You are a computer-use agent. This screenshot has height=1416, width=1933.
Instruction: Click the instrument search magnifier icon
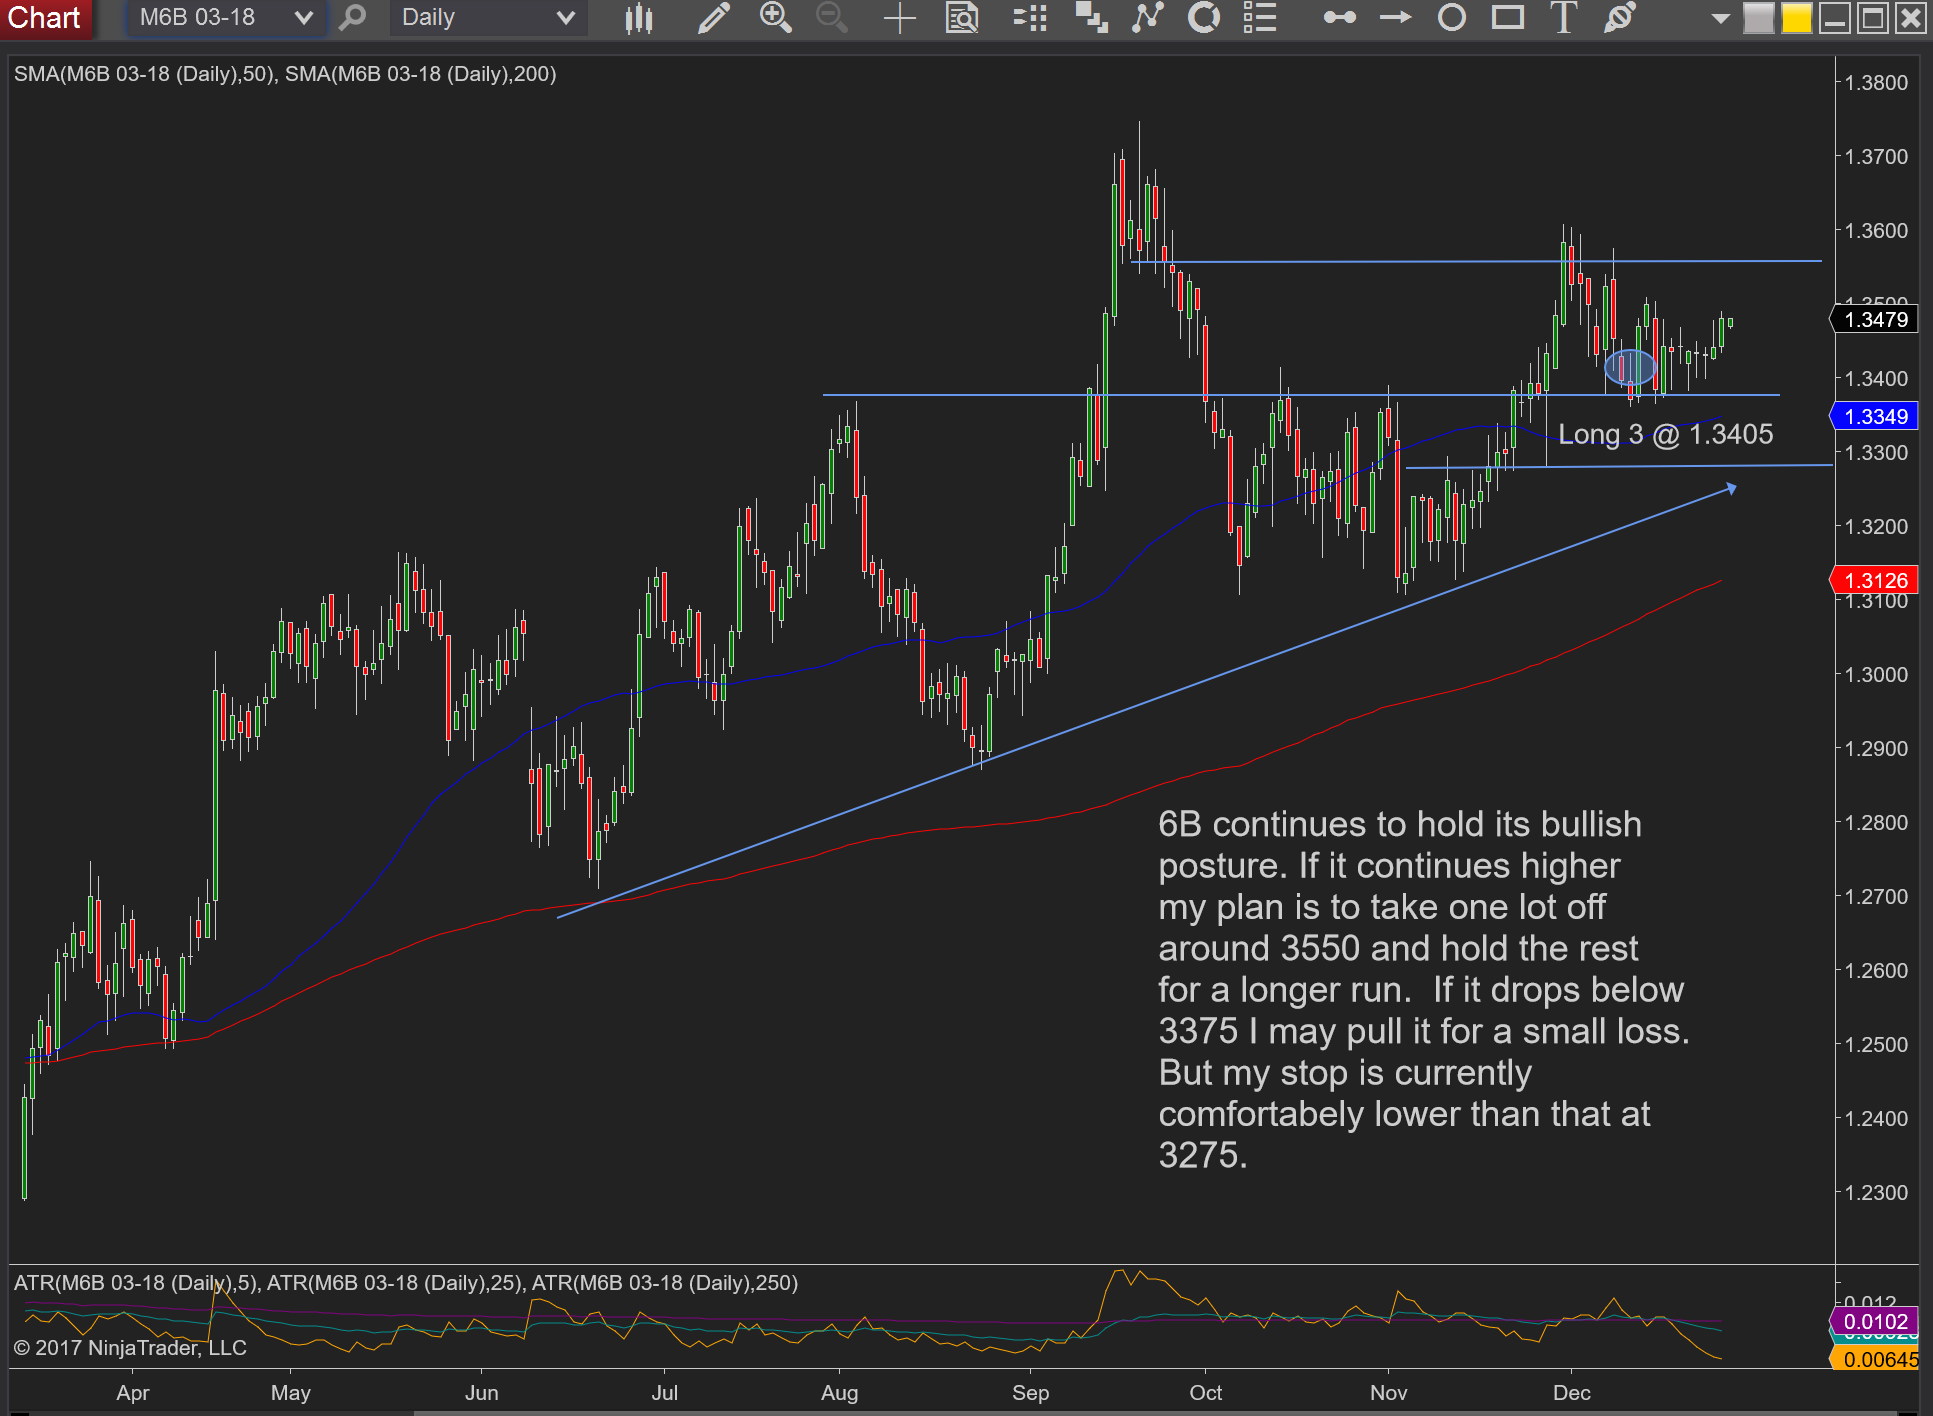coord(353,18)
